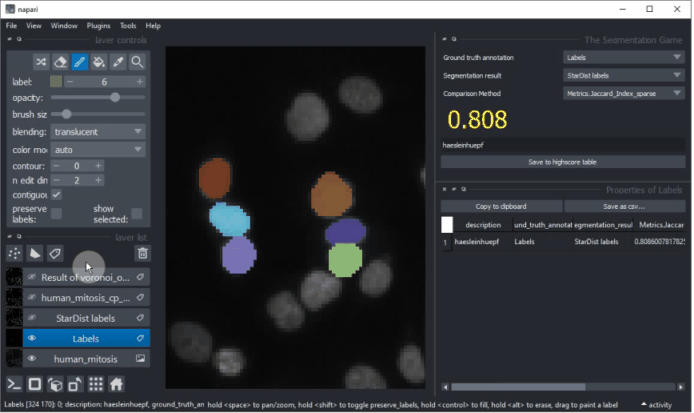Click the properties table horizontal scrollbar
This screenshot has width=694, height=413.
coord(518,387)
